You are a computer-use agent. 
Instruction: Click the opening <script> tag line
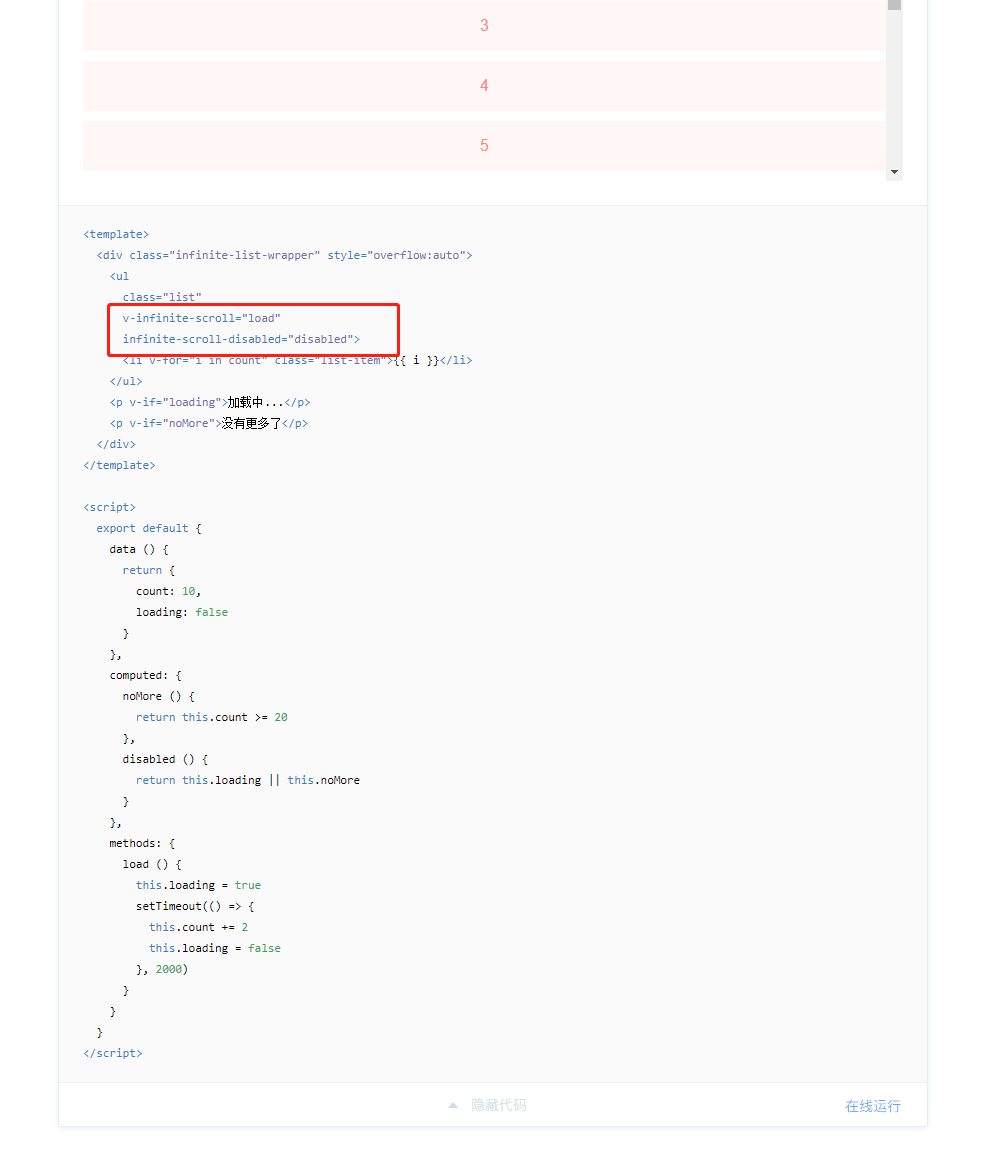pyautogui.click(x=110, y=507)
